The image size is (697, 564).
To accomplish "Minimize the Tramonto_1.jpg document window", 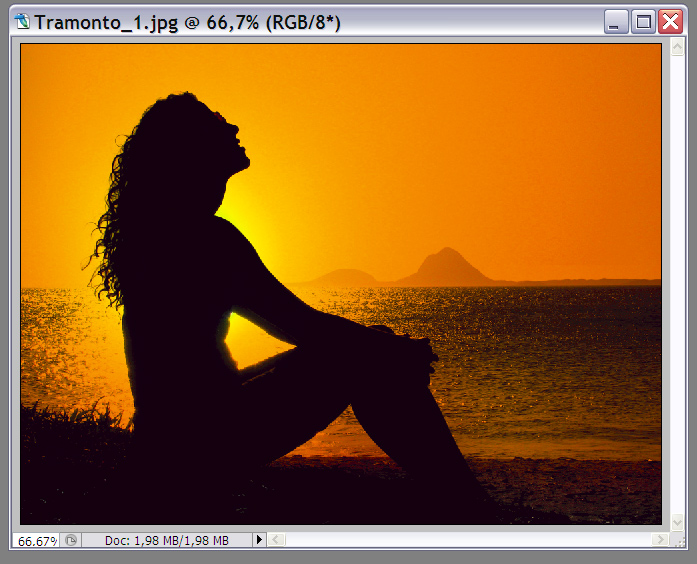I will pyautogui.click(x=617, y=22).
